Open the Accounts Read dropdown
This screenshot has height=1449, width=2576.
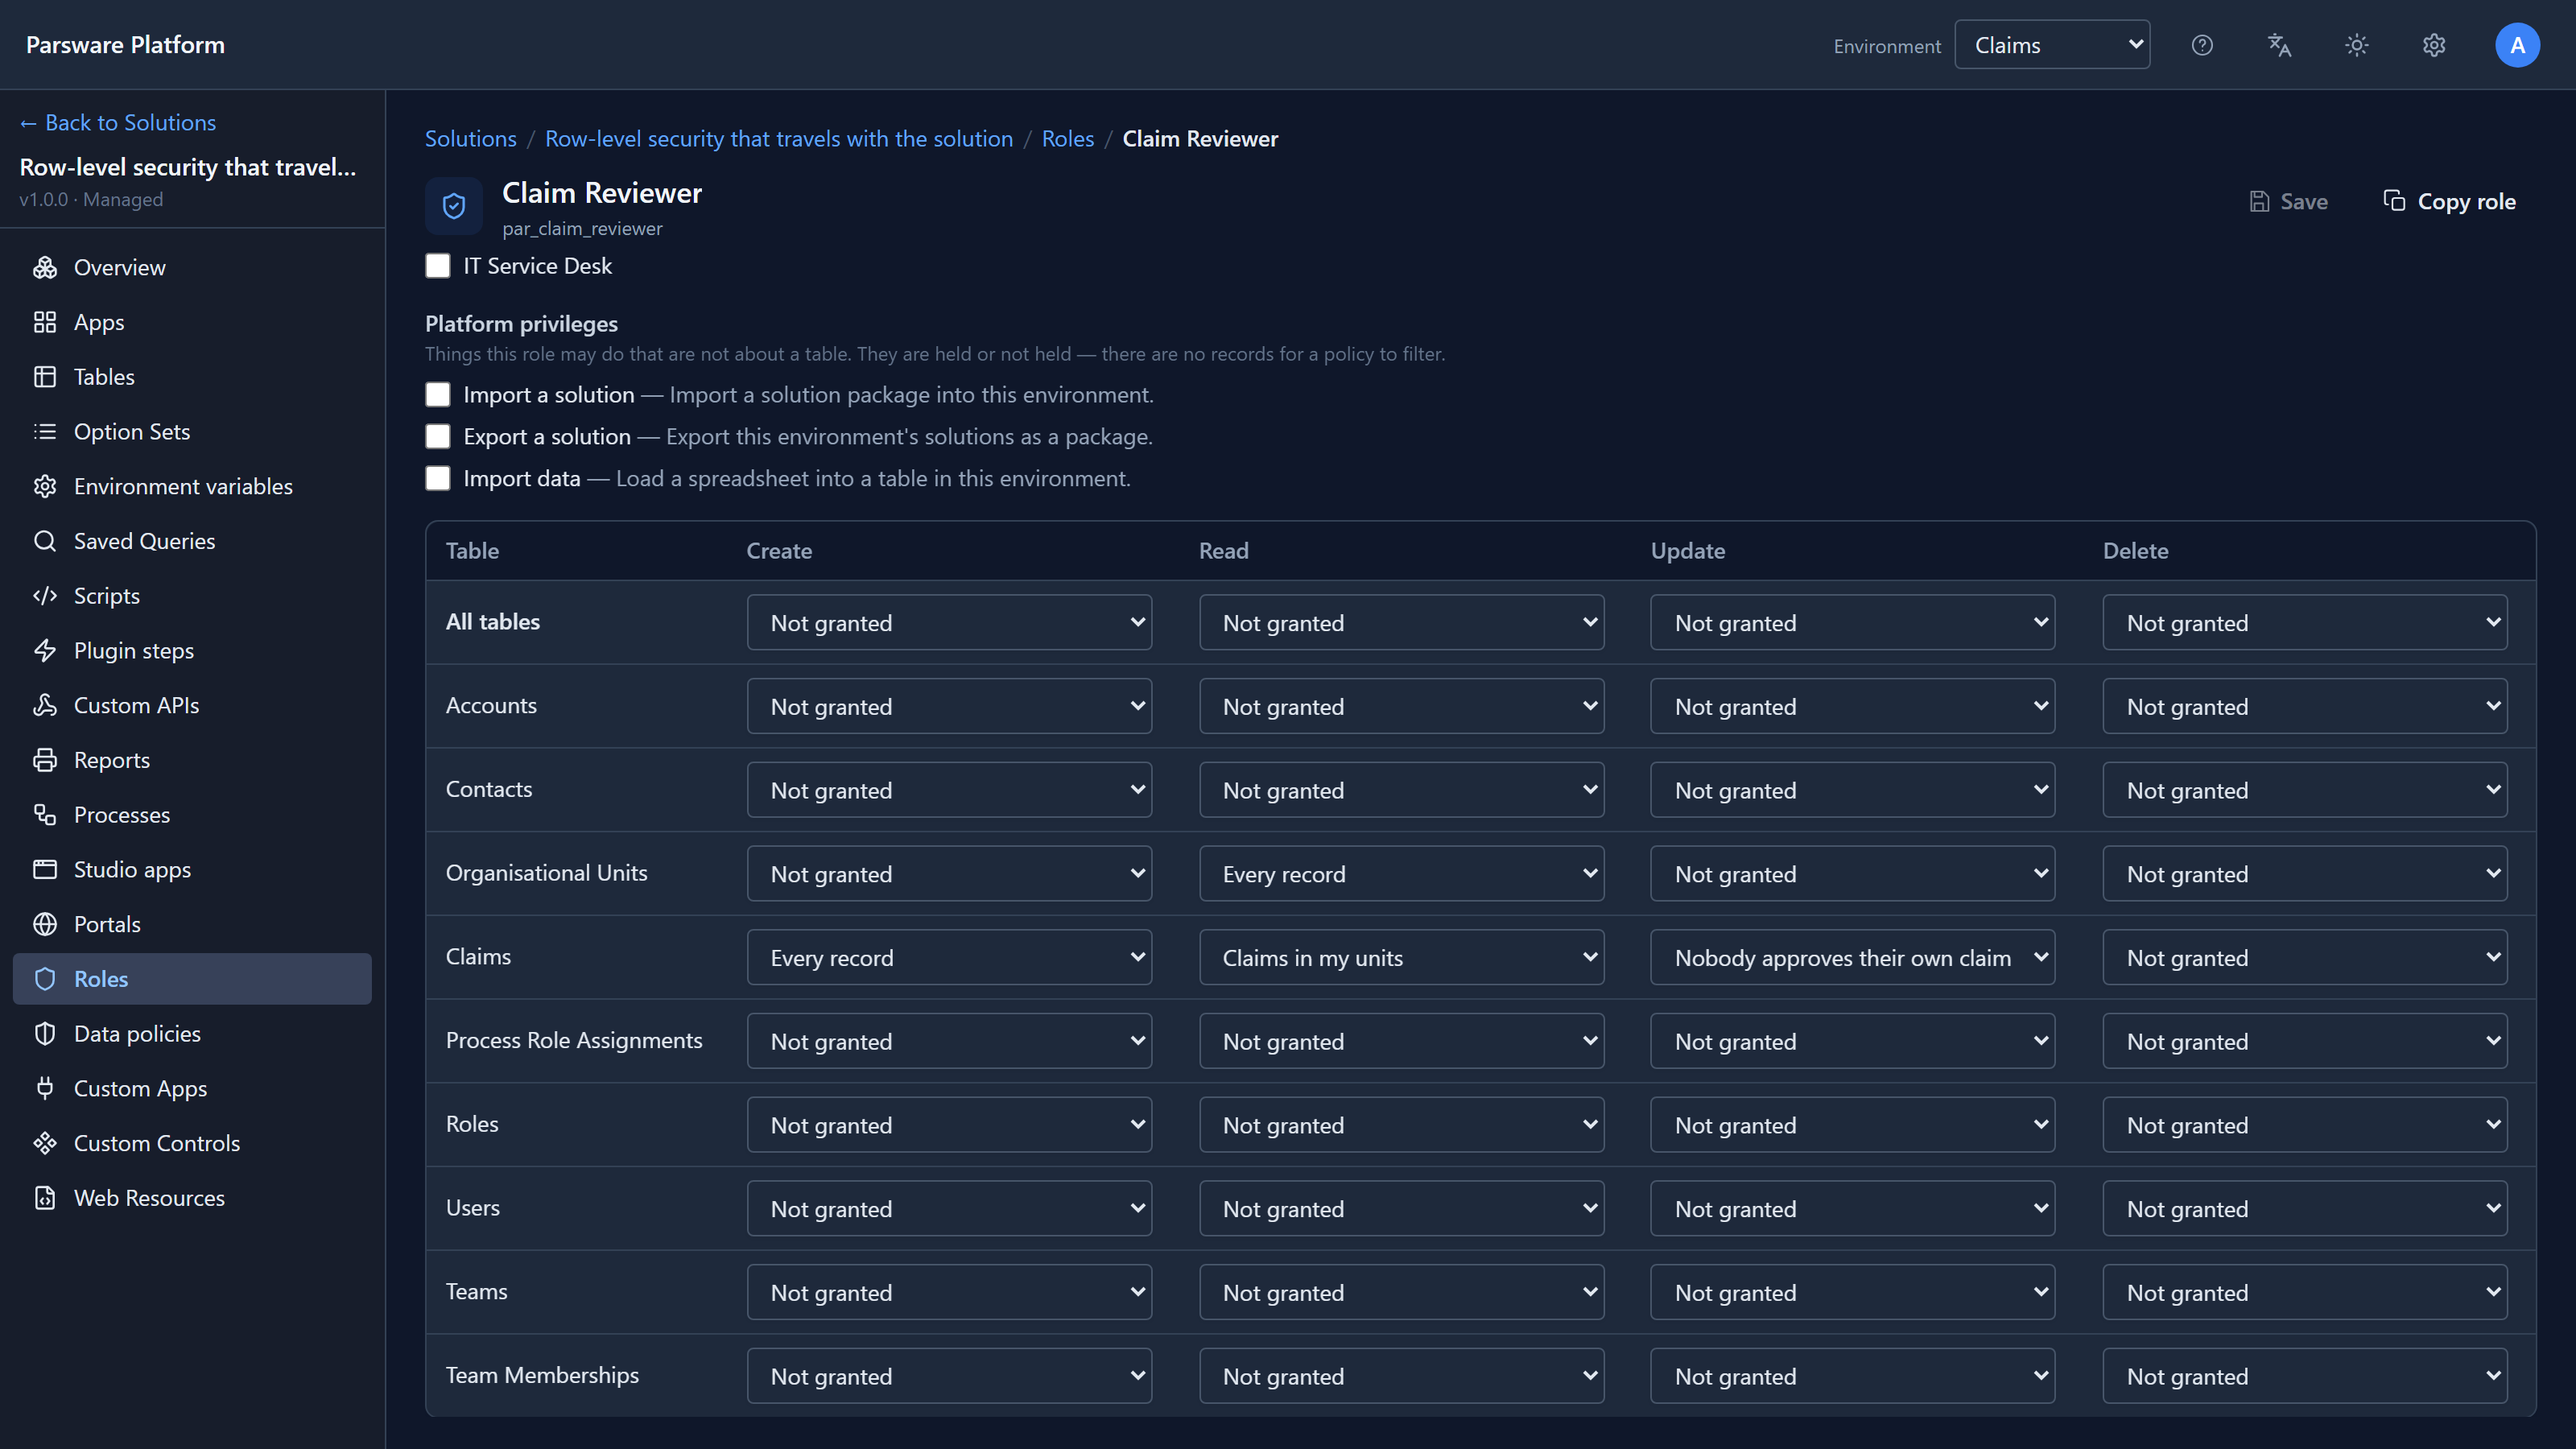(1401, 707)
